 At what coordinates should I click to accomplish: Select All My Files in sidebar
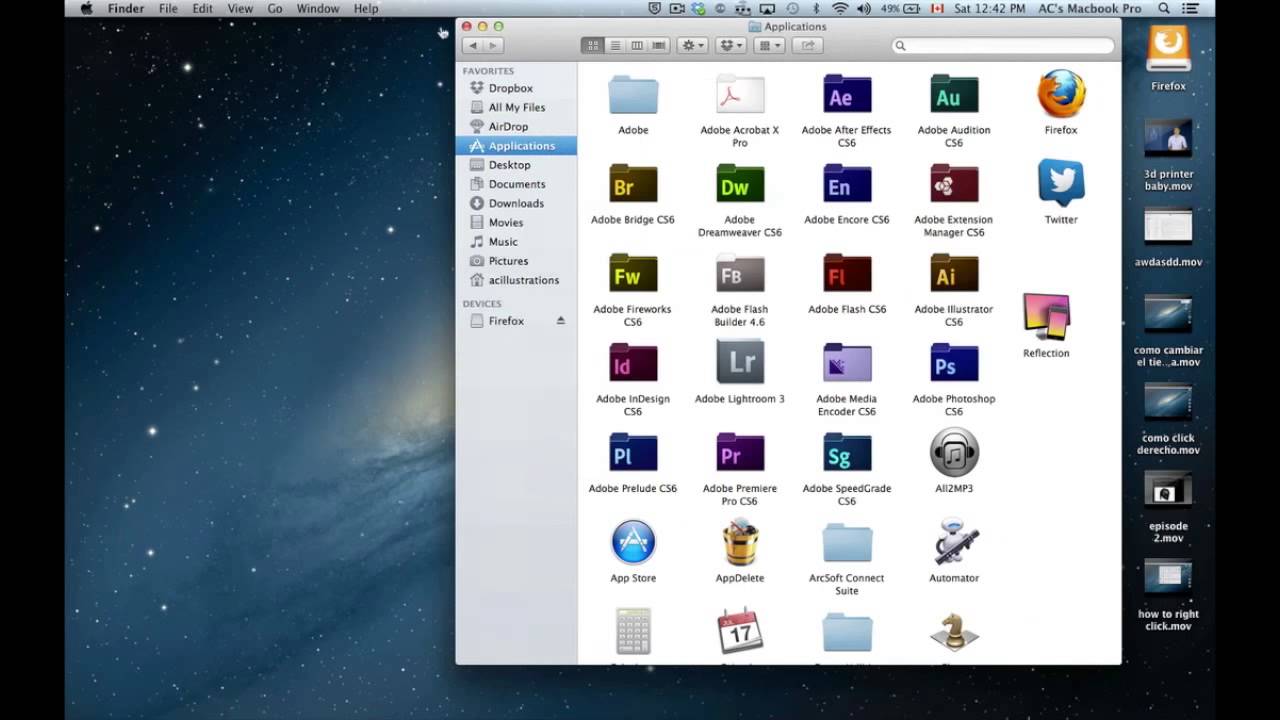tap(516, 107)
